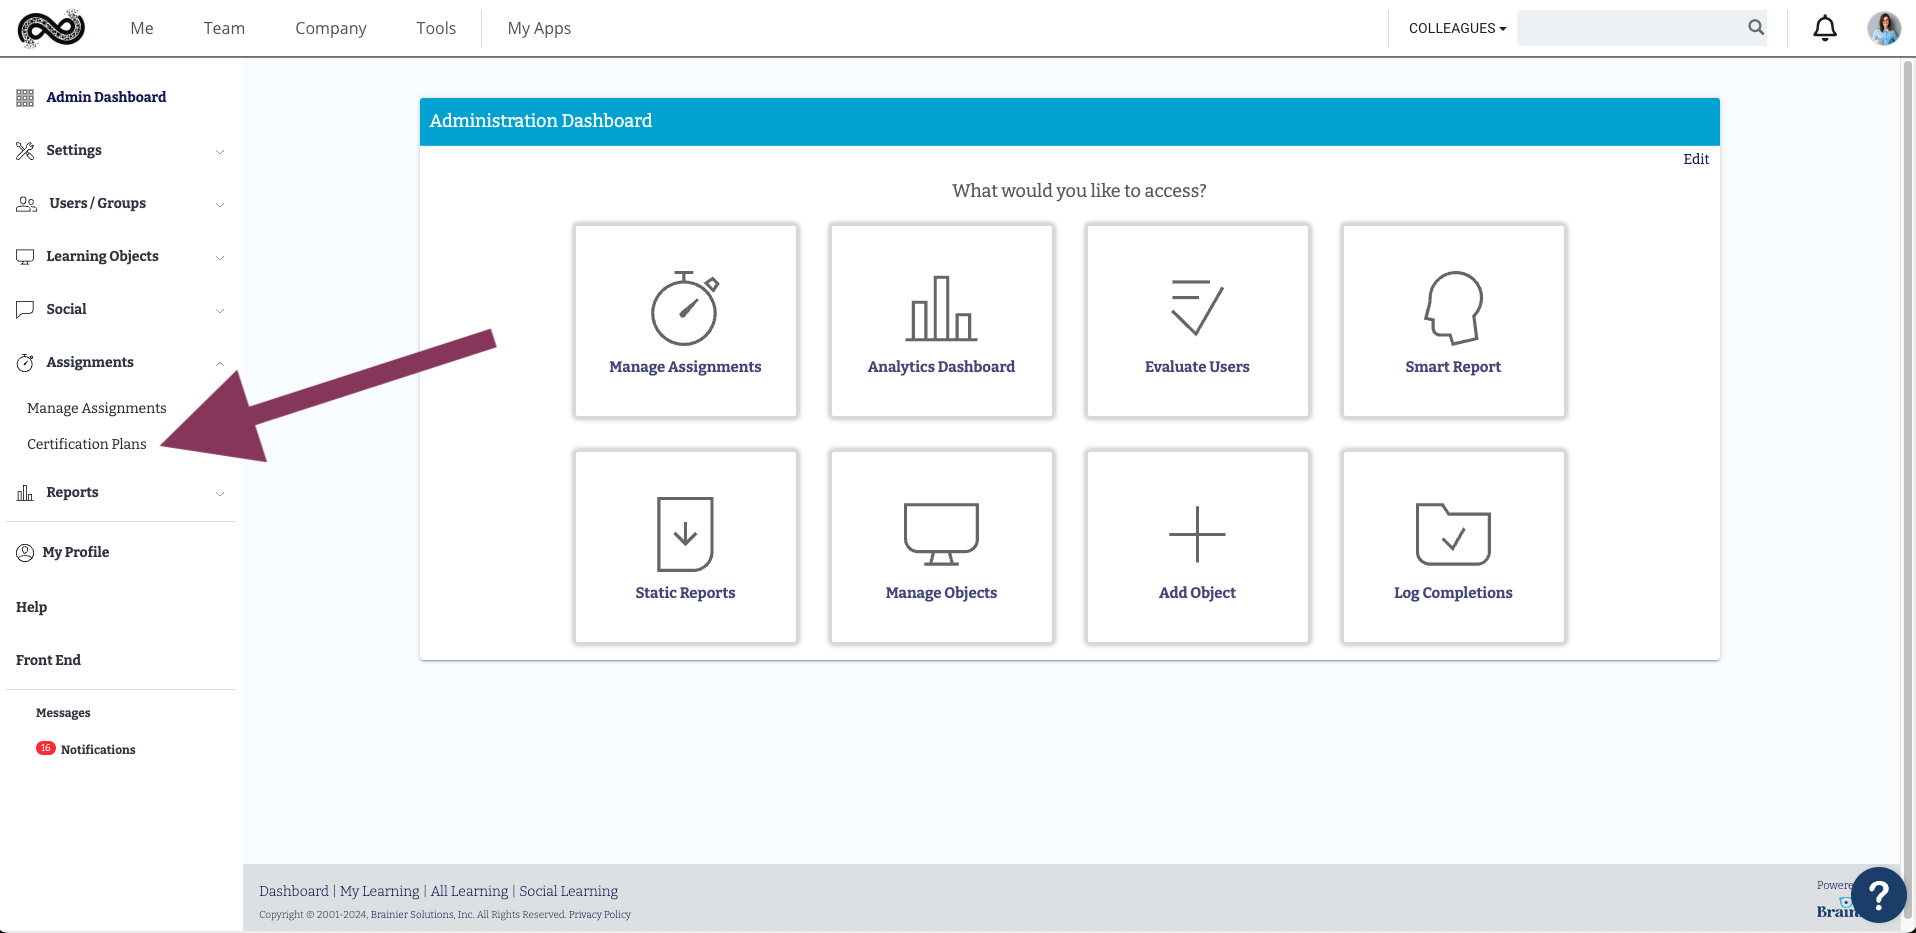This screenshot has width=1916, height=933.
Task: Click the infinity logo in header
Action: 51,28
